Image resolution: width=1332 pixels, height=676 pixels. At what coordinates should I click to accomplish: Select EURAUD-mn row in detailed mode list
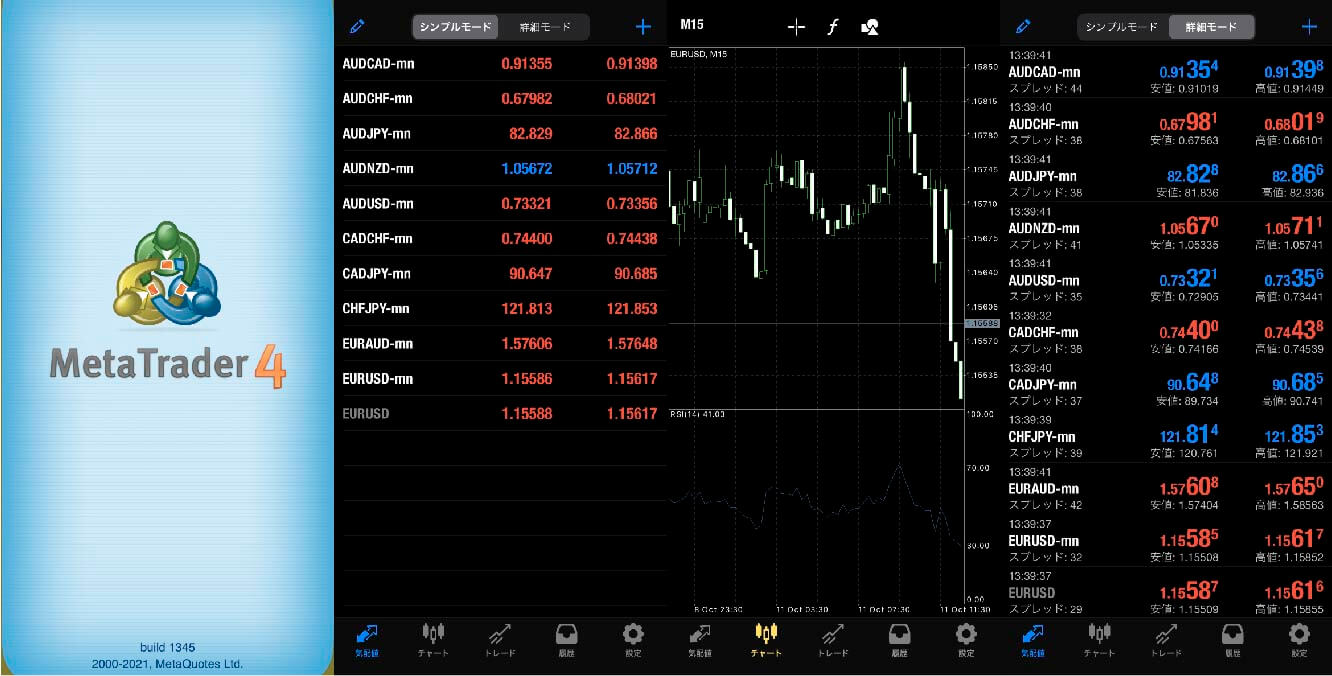[x=1166, y=488]
